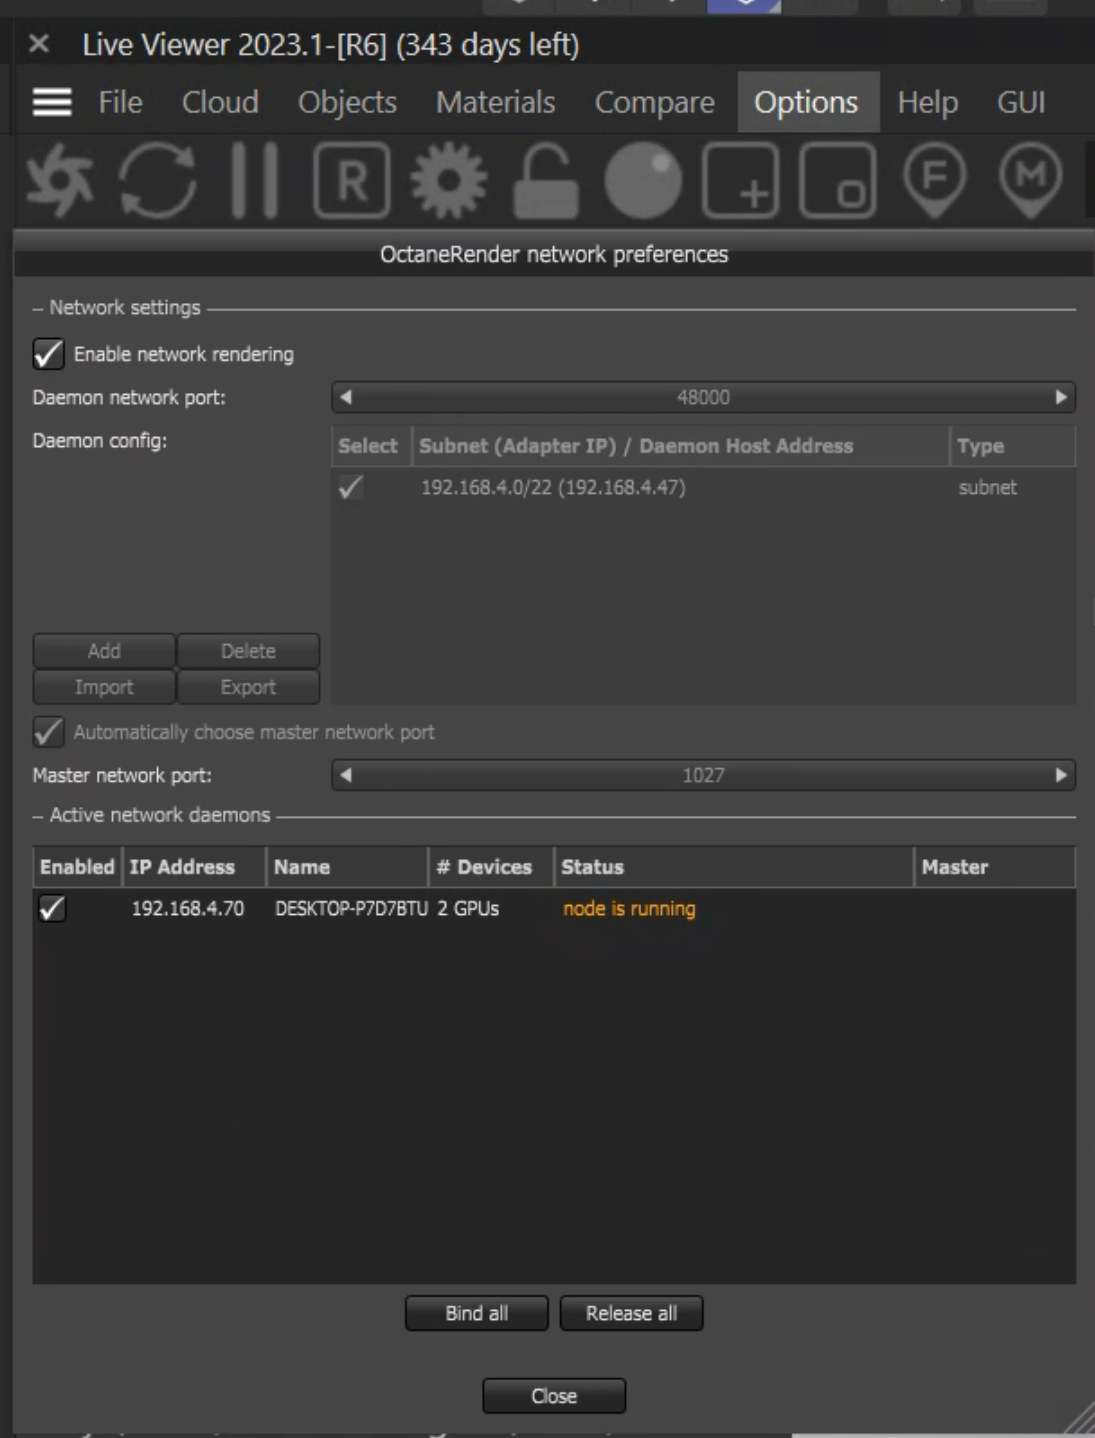This screenshot has width=1095, height=1438.
Task: Toggle Automatically choose master network port
Action: point(48,732)
